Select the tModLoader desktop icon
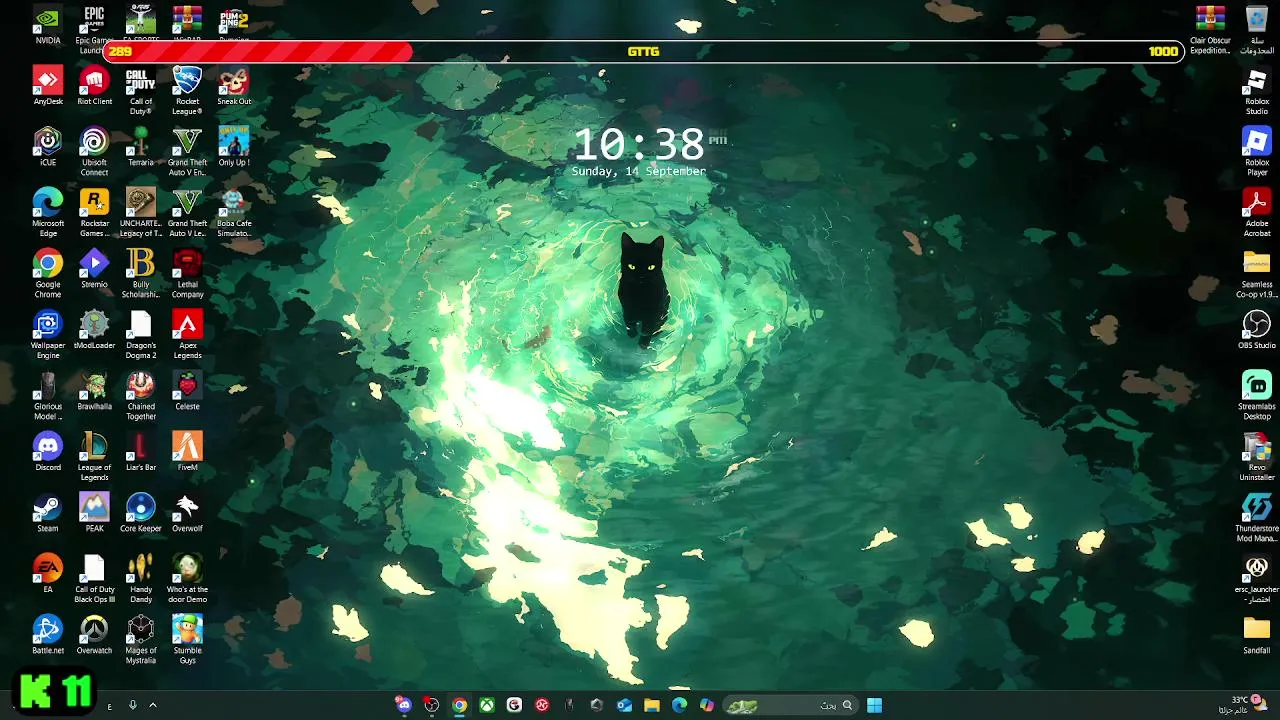Image resolution: width=1280 pixels, height=720 pixels. click(94, 330)
